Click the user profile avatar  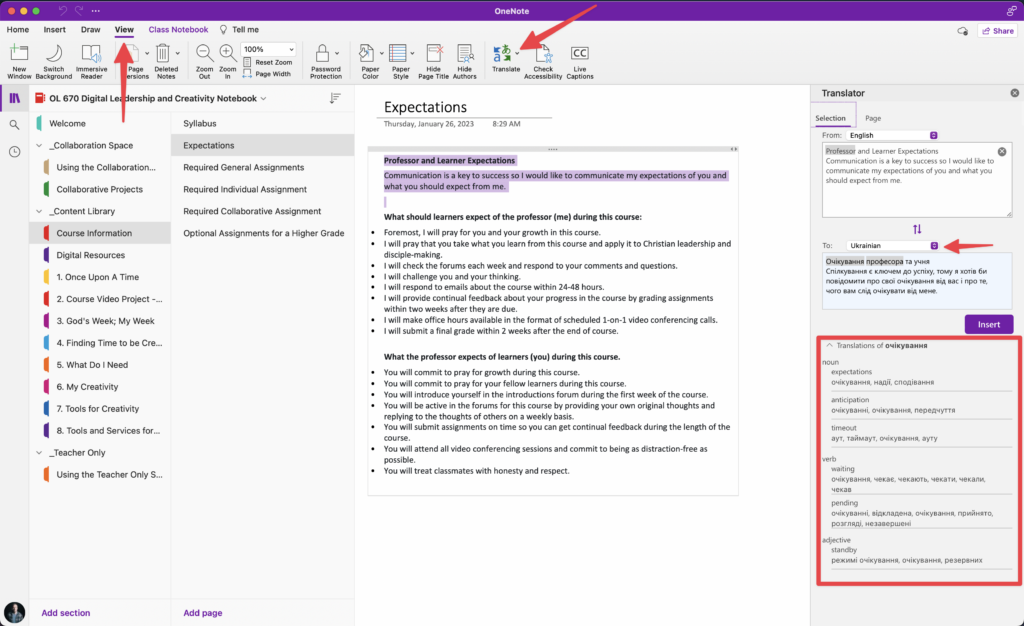pyautogui.click(x=14, y=612)
